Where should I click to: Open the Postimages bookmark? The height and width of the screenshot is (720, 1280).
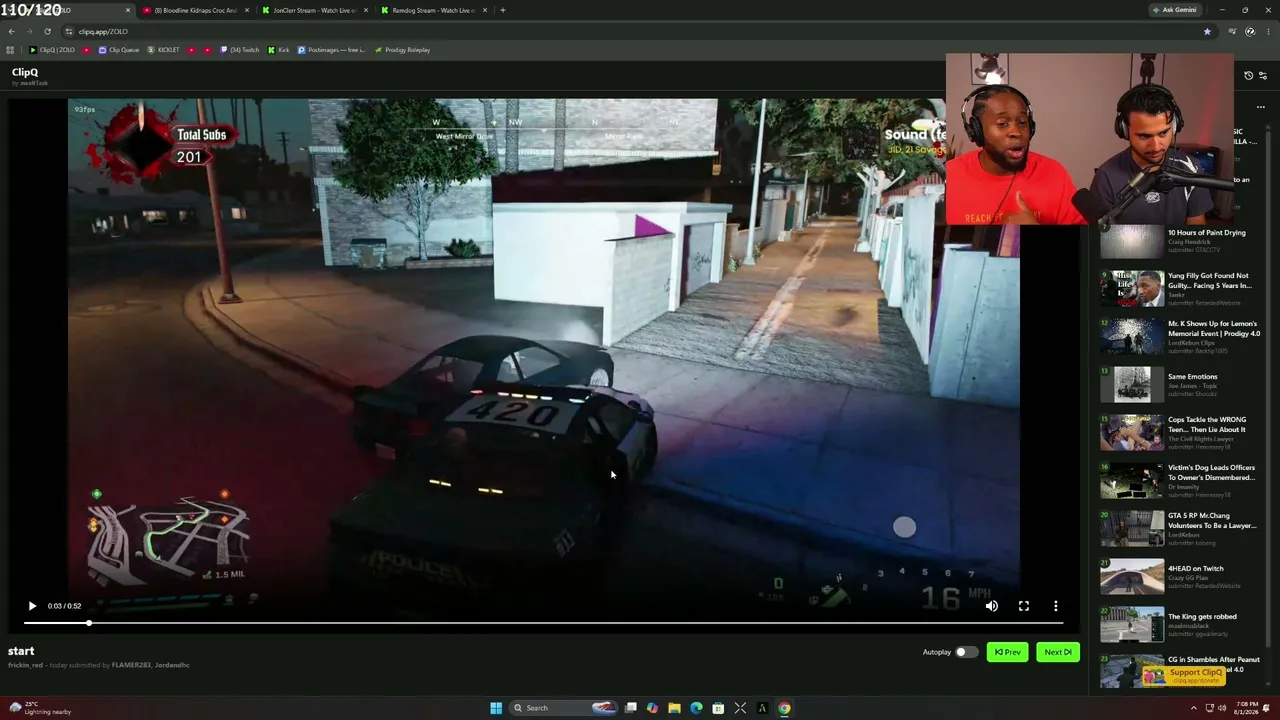point(332,50)
